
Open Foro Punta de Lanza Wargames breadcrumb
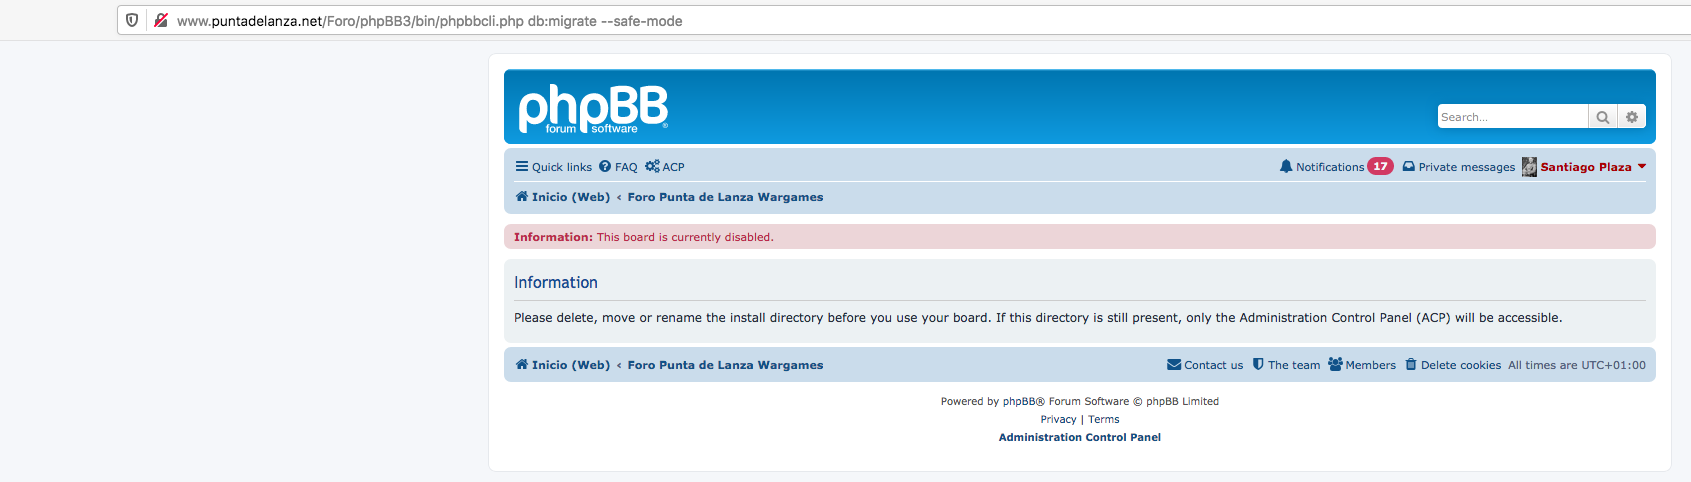[725, 197]
